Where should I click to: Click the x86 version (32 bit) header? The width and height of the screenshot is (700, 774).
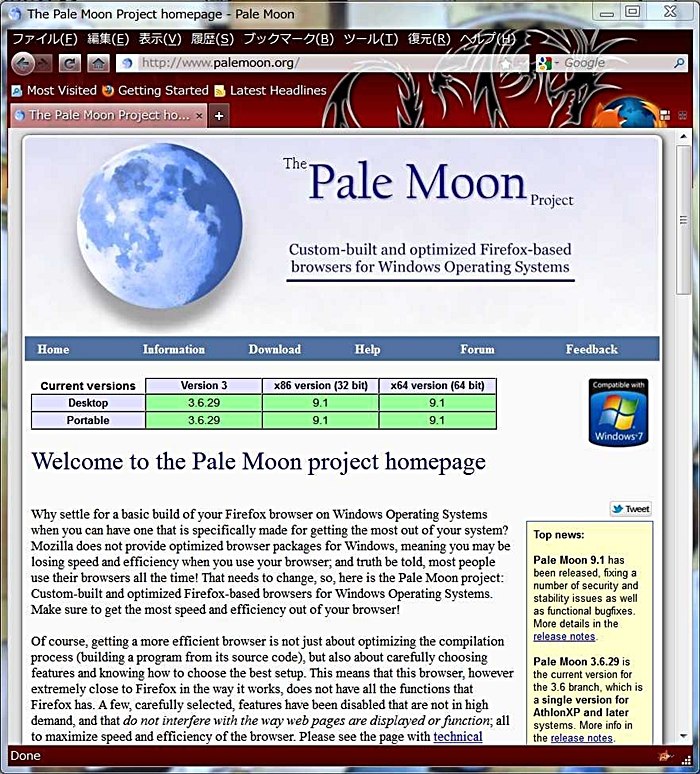point(320,386)
